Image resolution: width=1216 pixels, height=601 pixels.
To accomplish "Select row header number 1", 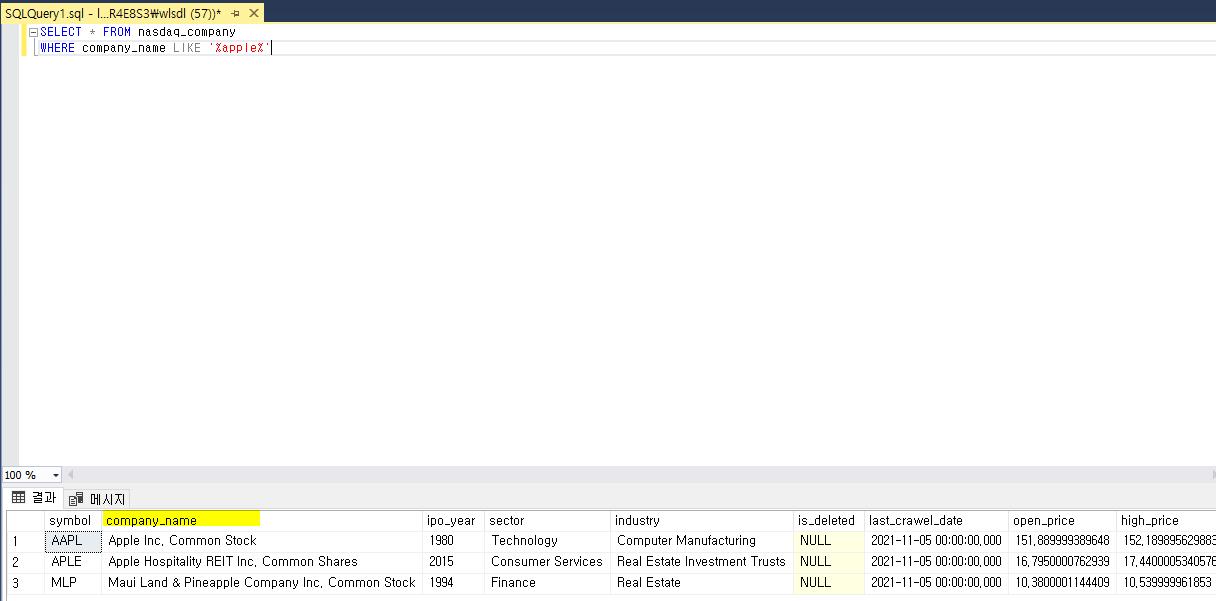I will point(25,541).
